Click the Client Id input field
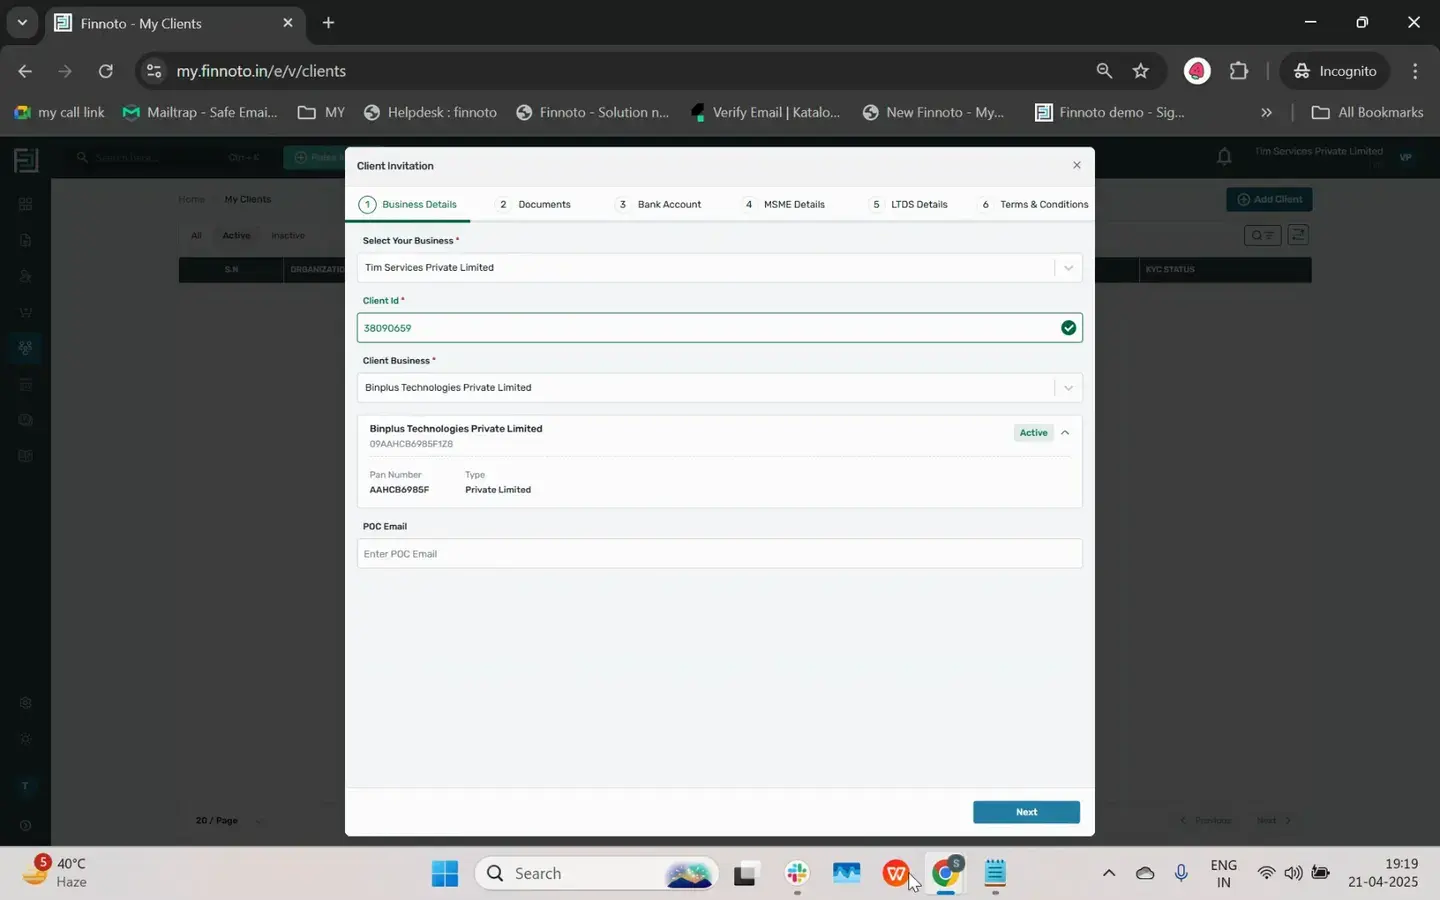The image size is (1440, 900). tap(719, 328)
